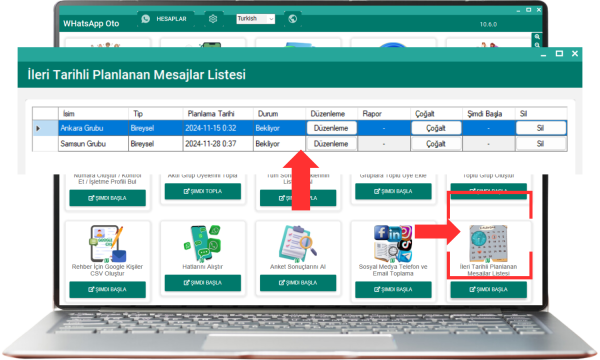The height and width of the screenshot is (360, 600).
Task: Click the Planlama Tarihi column header
Action: tap(218, 114)
